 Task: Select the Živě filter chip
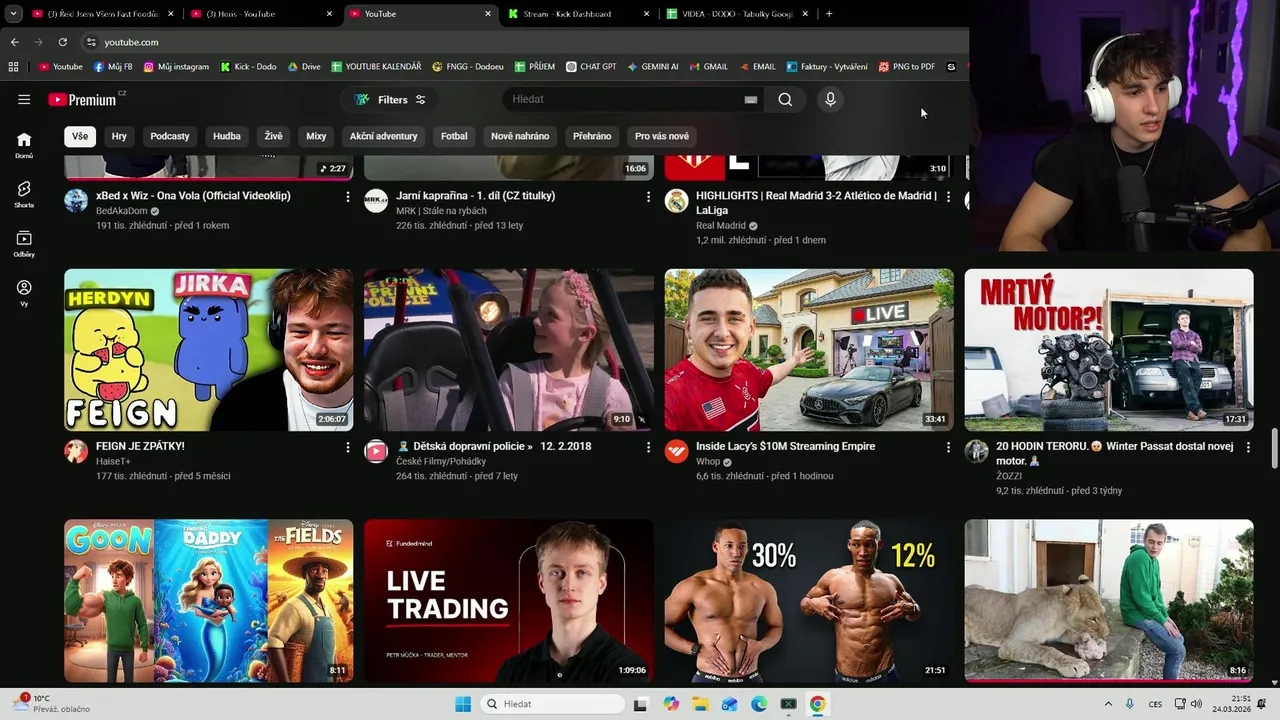click(x=273, y=136)
